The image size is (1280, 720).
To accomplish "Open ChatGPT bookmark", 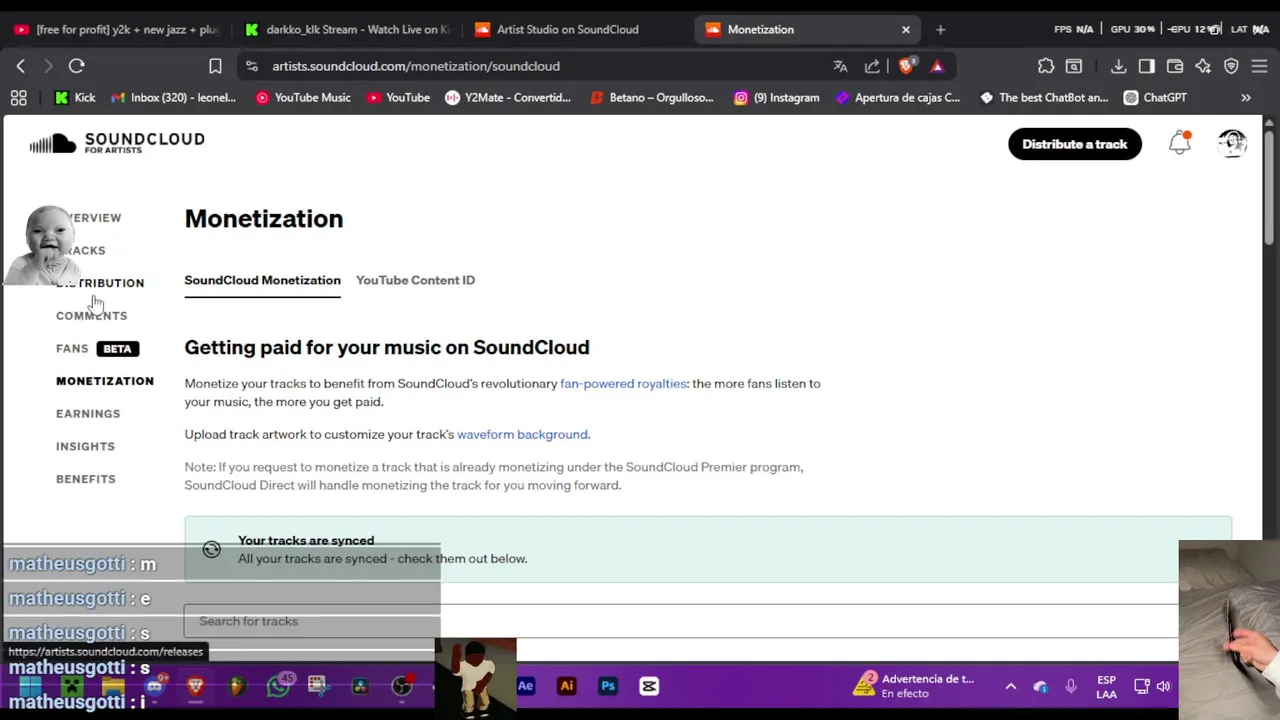I will coord(1155,97).
